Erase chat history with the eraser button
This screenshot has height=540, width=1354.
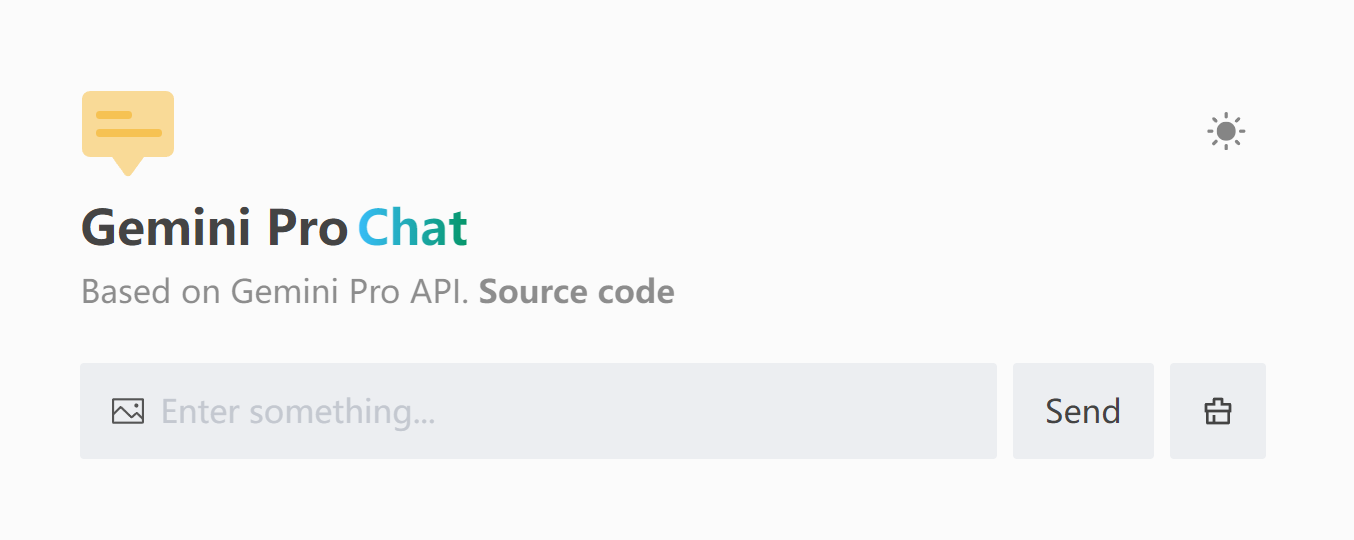(x=1217, y=411)
